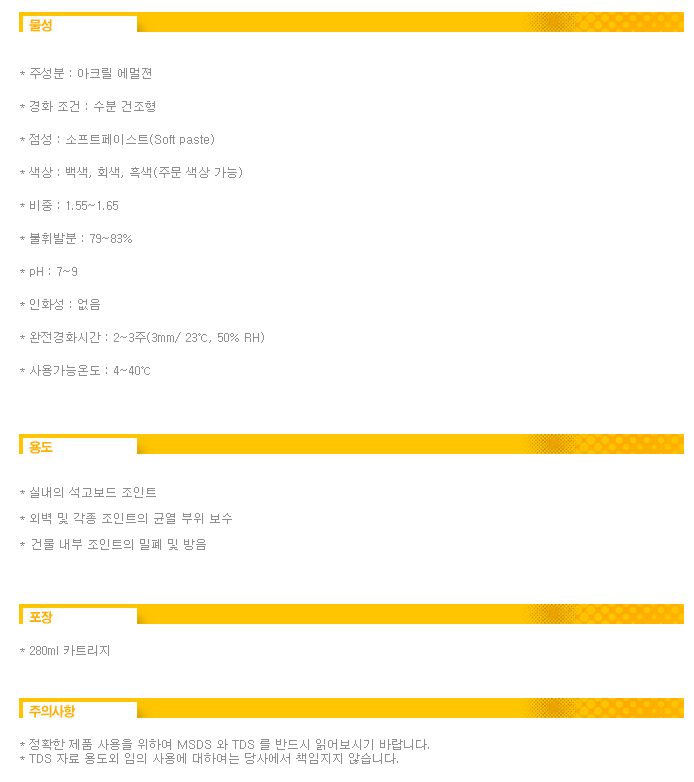Click the MSDS 와 TDS notice sentence

coord(224,744)
